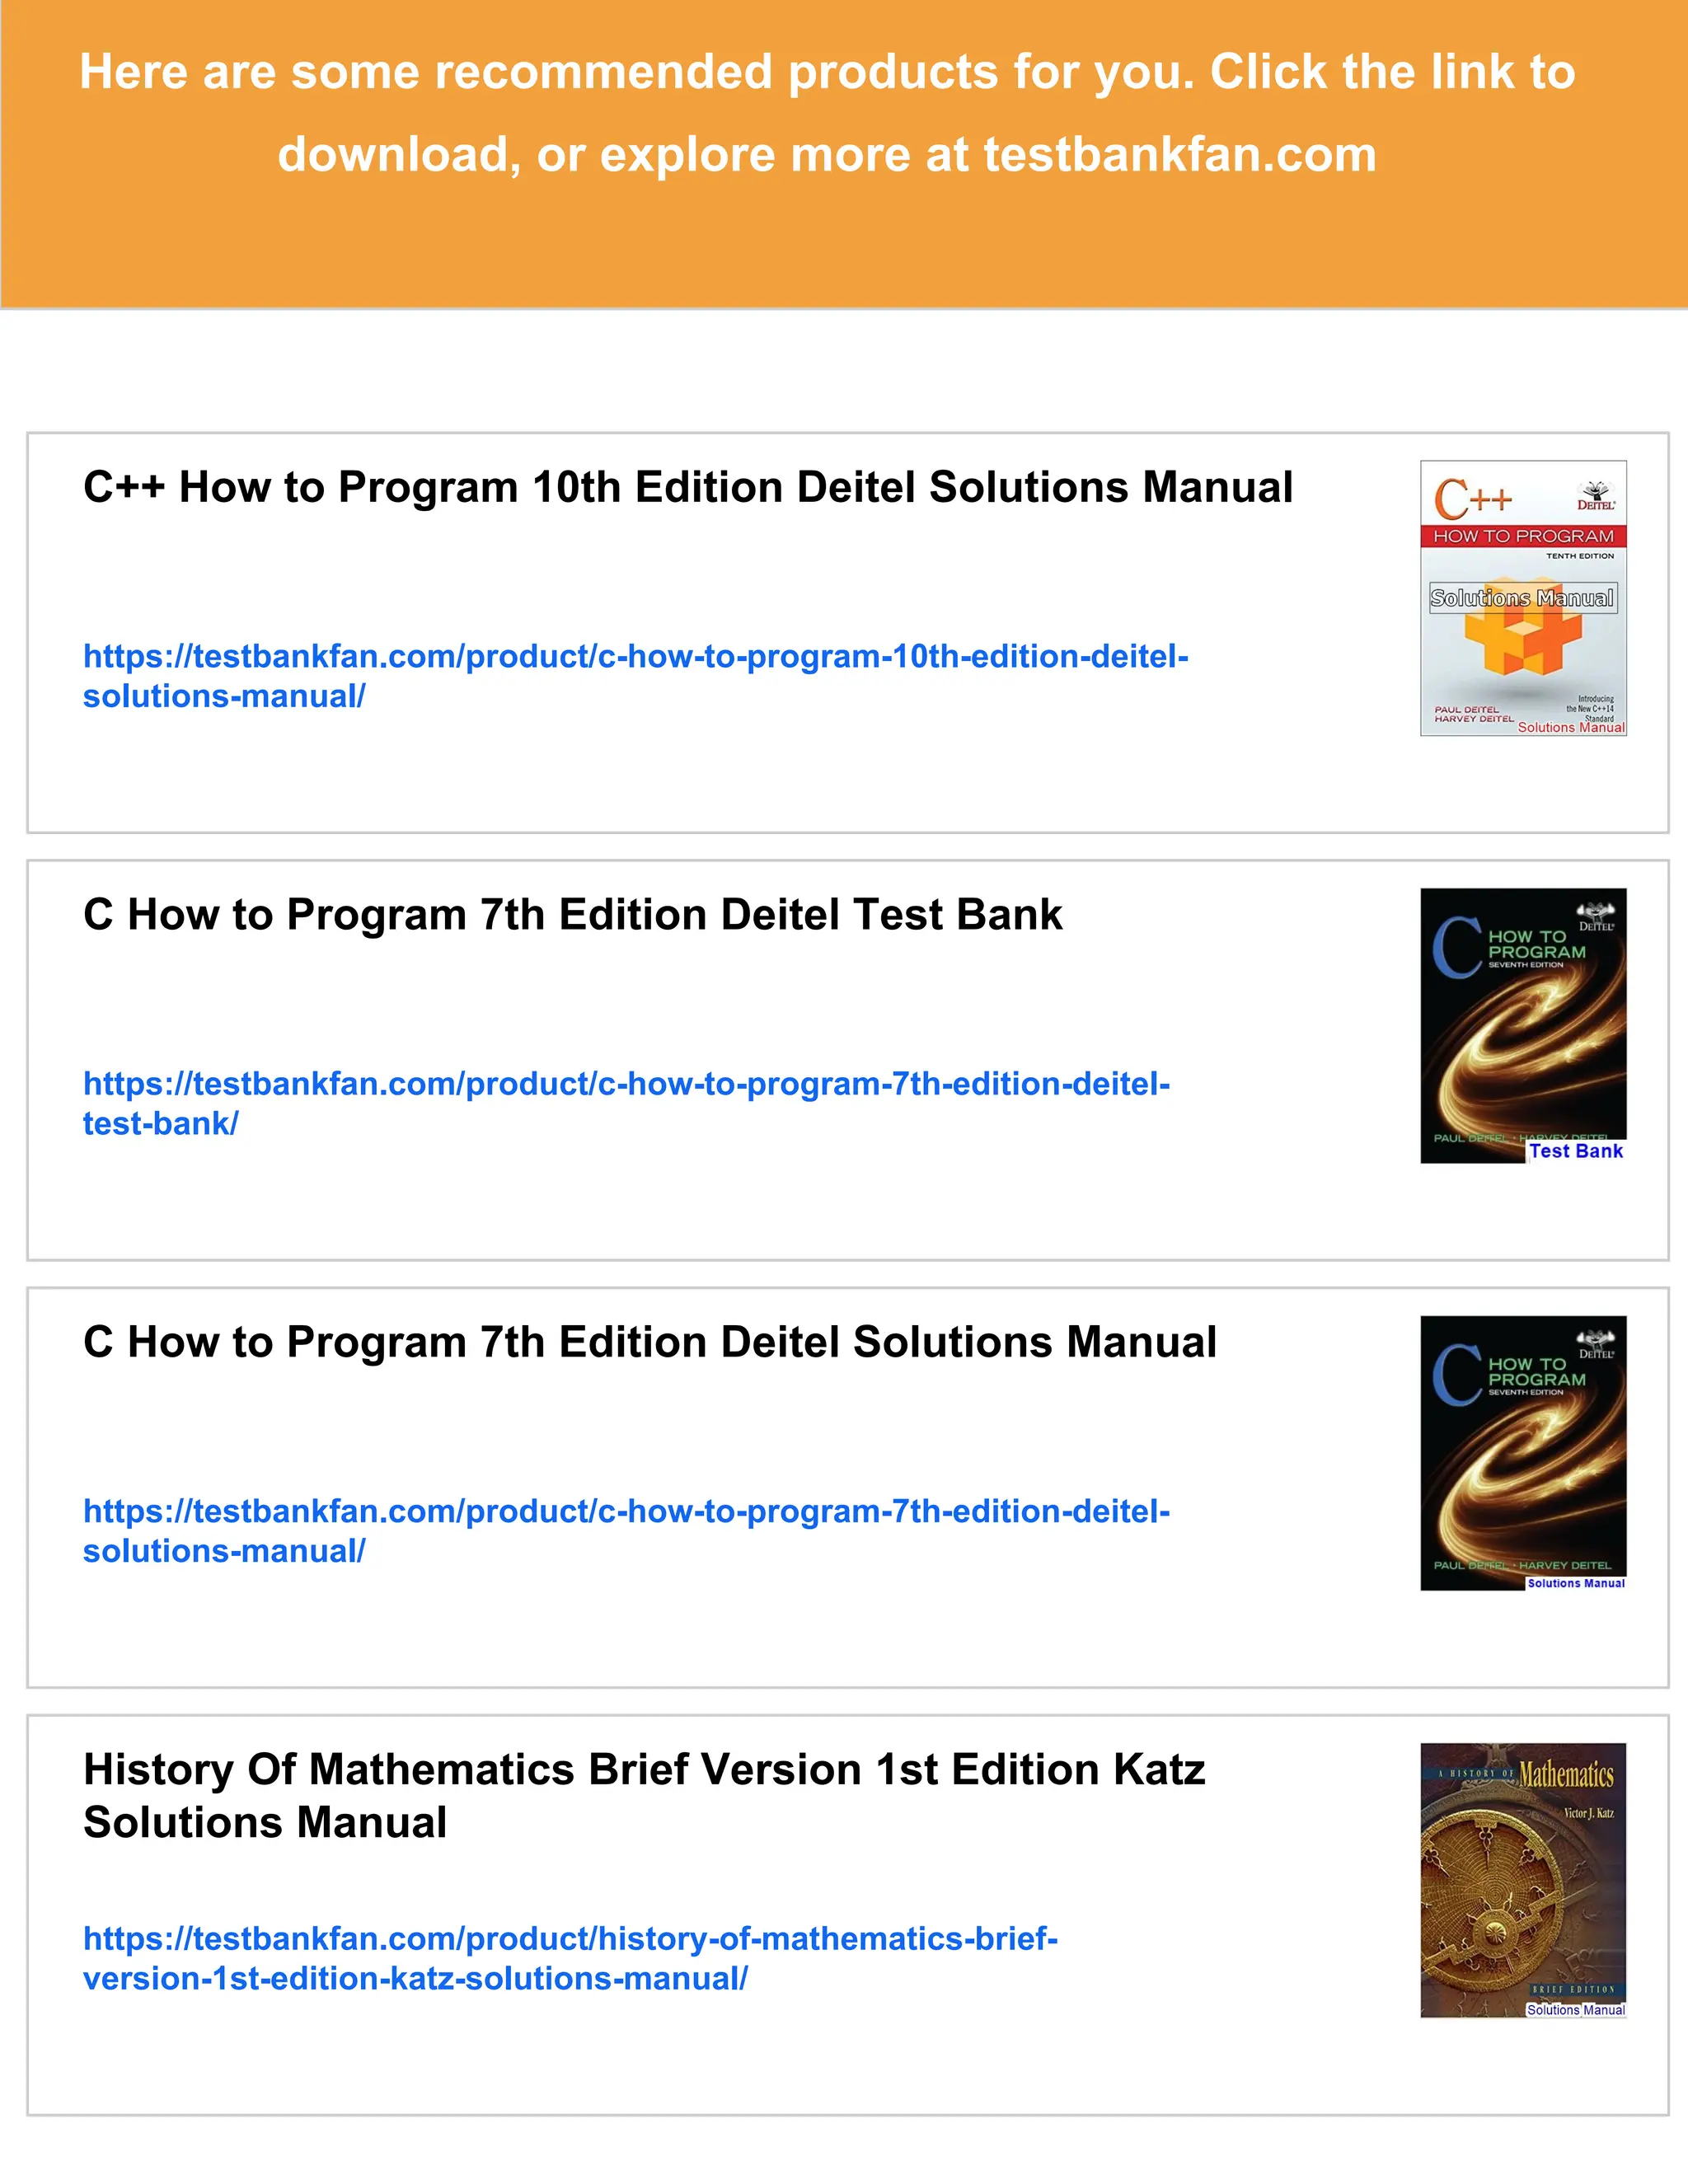
Task: Click the large red C++ letters on cover
Action: [x=1472, y=498]
